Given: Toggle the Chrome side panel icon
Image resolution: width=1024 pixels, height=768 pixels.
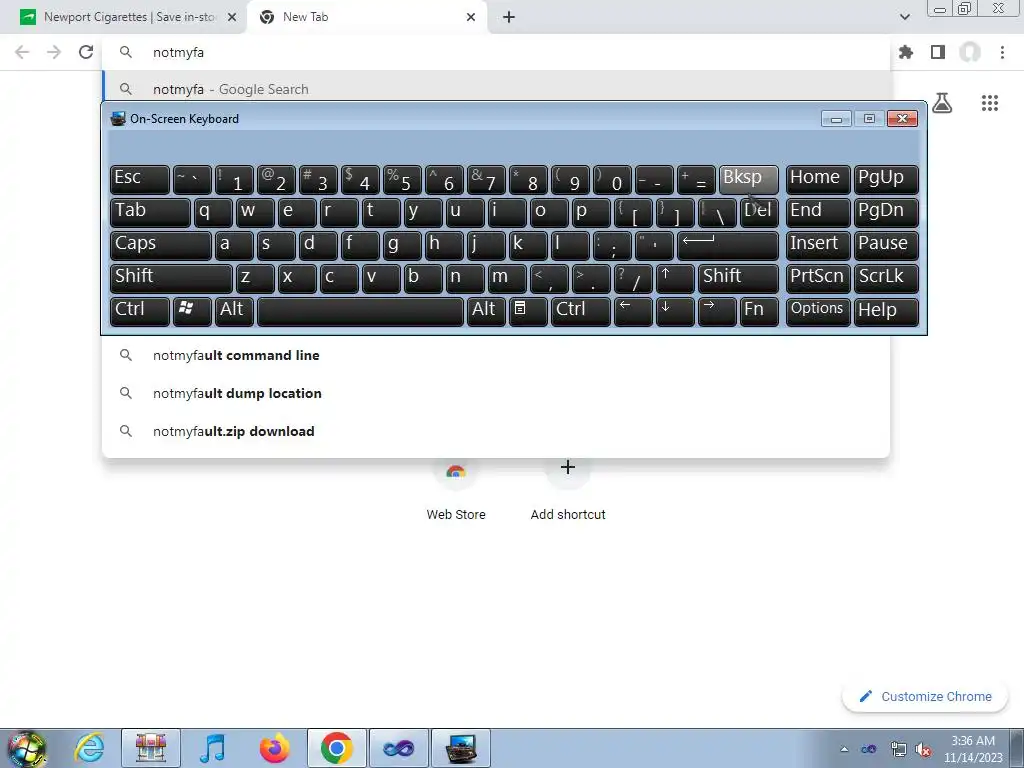Looking at the screenshot, I should [x=938, y=52].
